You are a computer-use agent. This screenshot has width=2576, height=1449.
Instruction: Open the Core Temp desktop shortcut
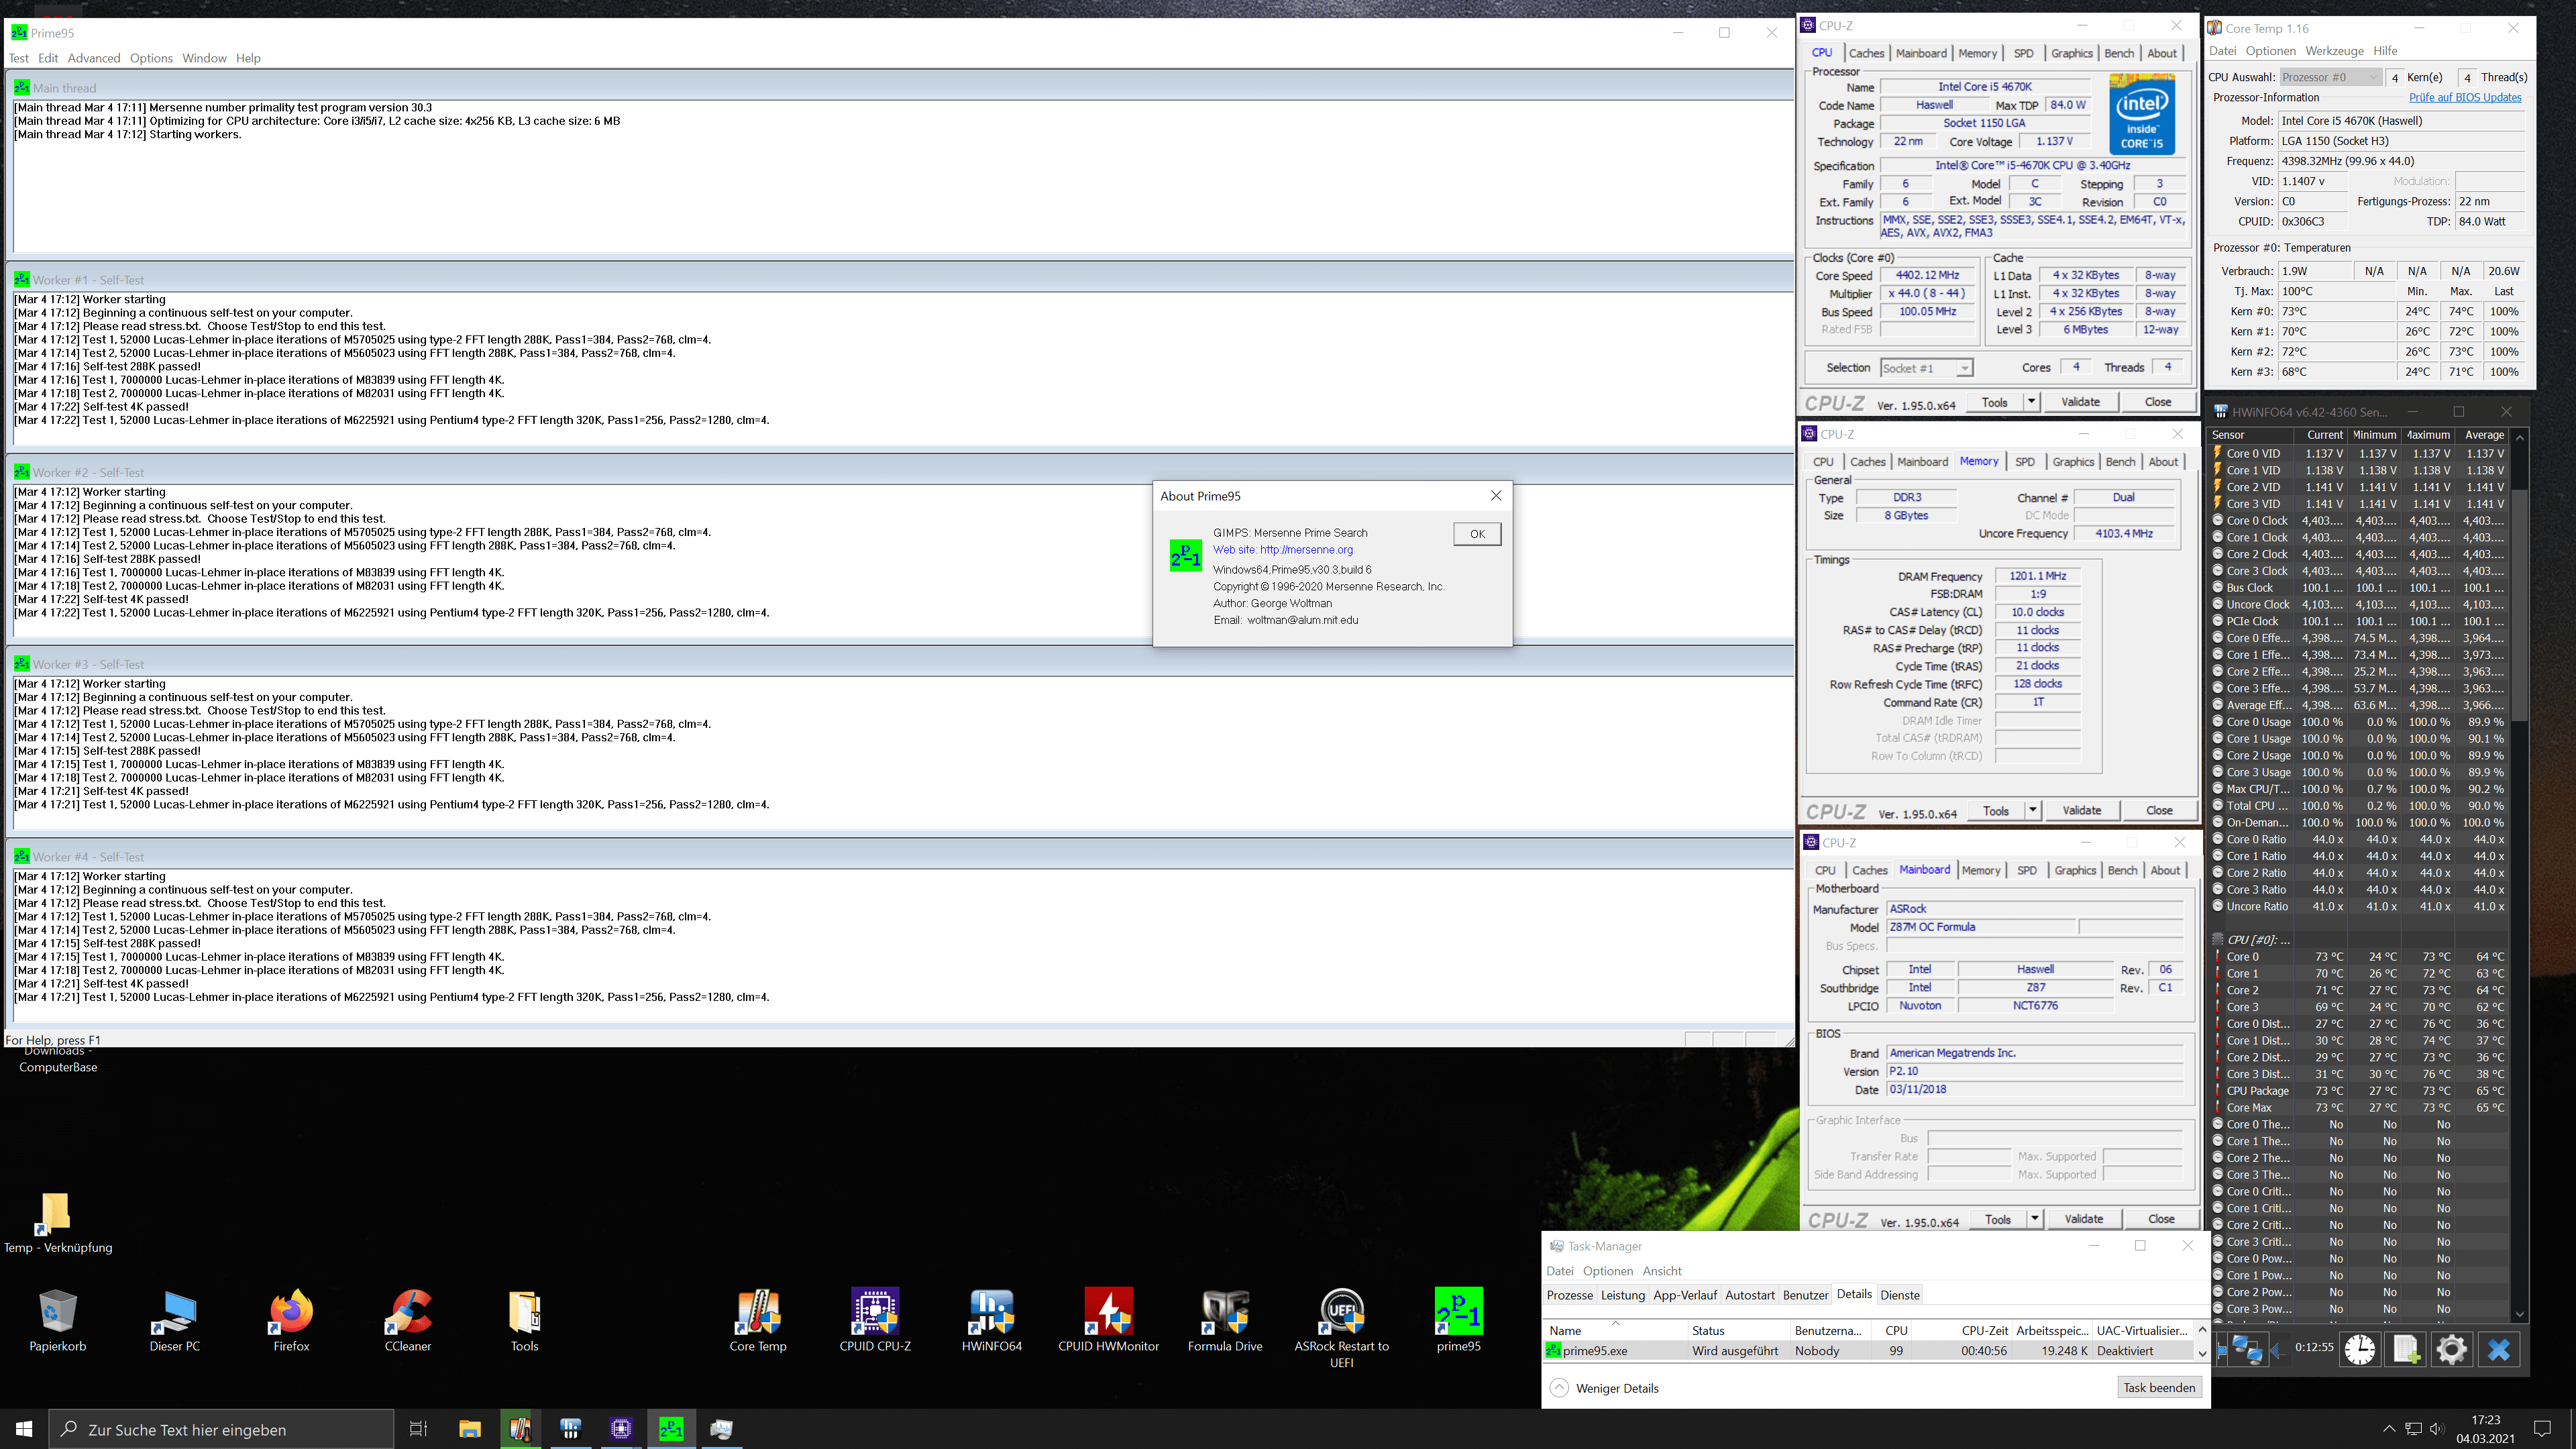(758, 1321)
